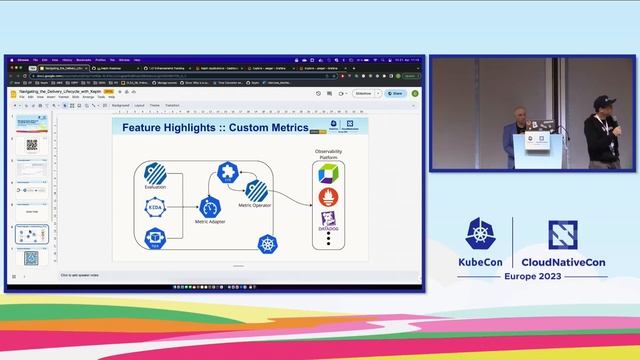Click the Meet camera icon

(341, 93)
